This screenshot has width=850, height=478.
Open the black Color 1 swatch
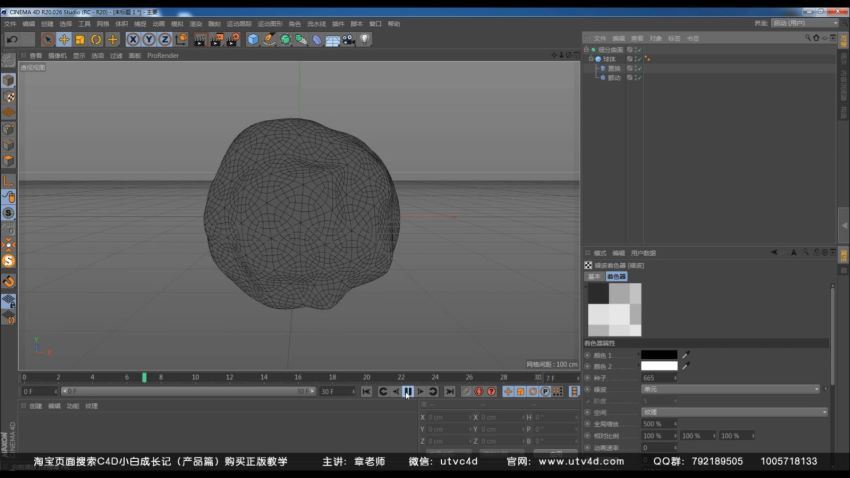(659, 355)
